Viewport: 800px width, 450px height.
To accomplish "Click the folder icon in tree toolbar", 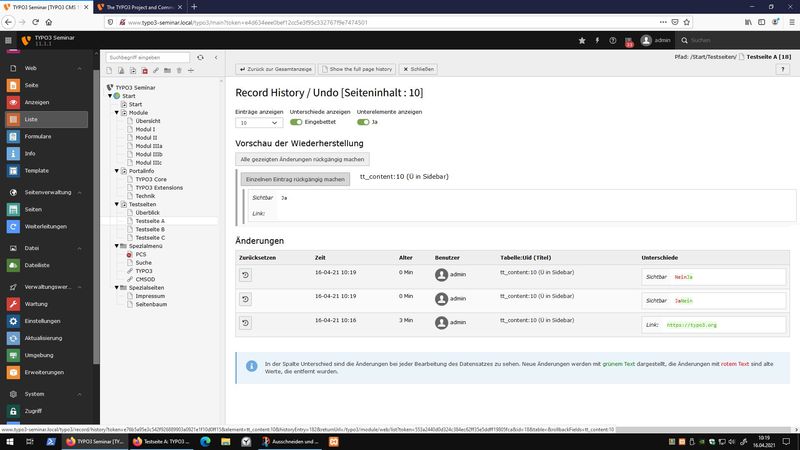I will 167,70.
